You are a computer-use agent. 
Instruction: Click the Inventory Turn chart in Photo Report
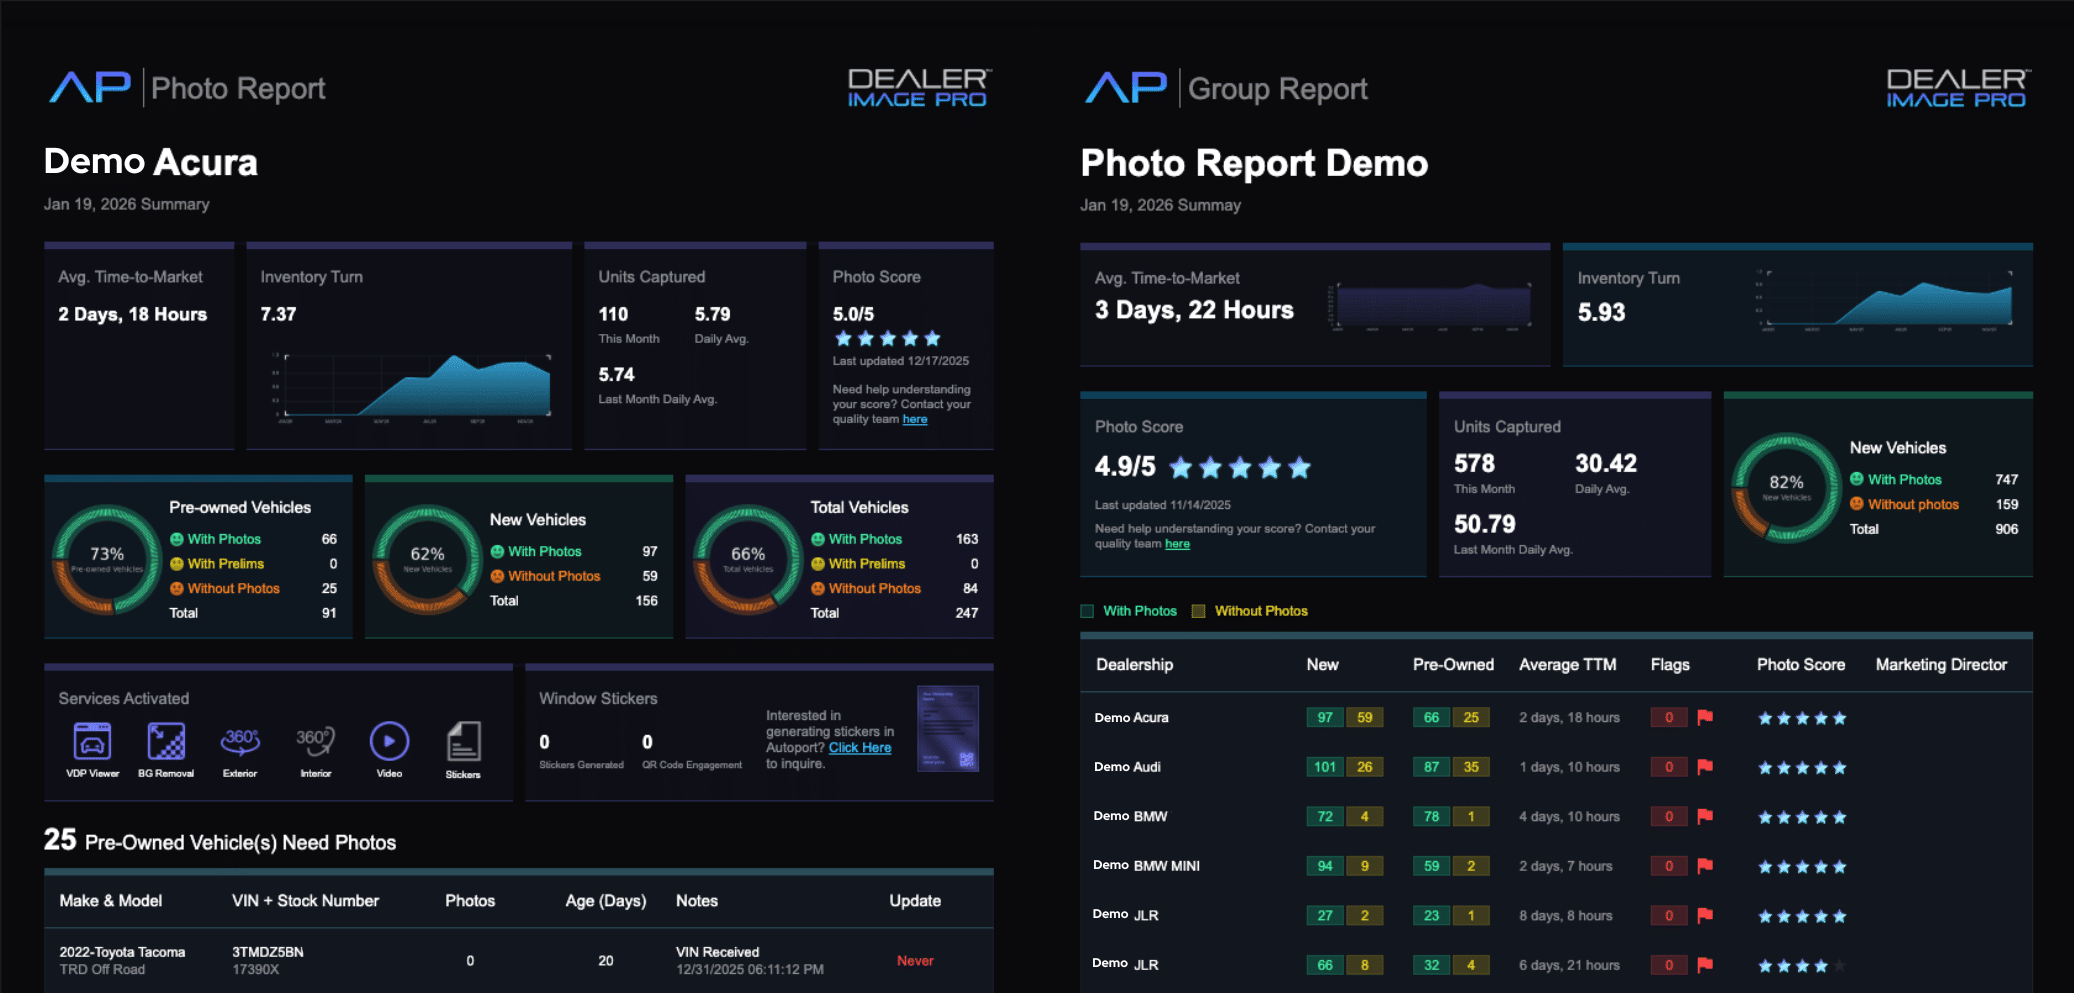[x=416, y=387]
